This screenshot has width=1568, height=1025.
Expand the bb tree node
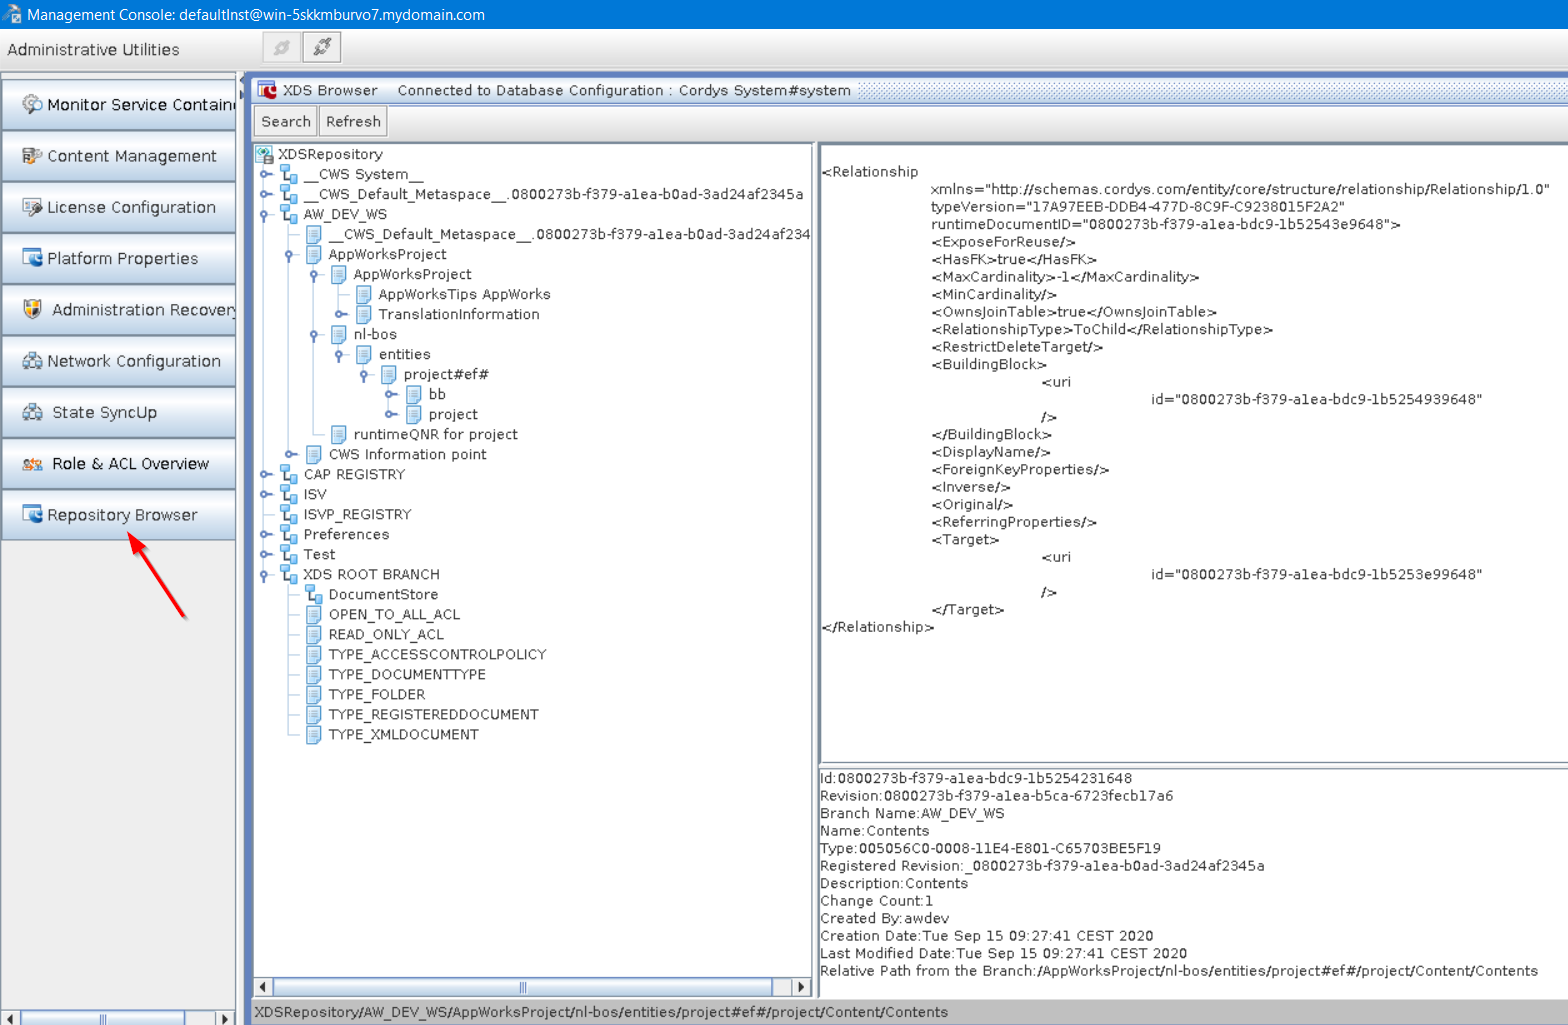pyautogui.click(x=390, y=394)
